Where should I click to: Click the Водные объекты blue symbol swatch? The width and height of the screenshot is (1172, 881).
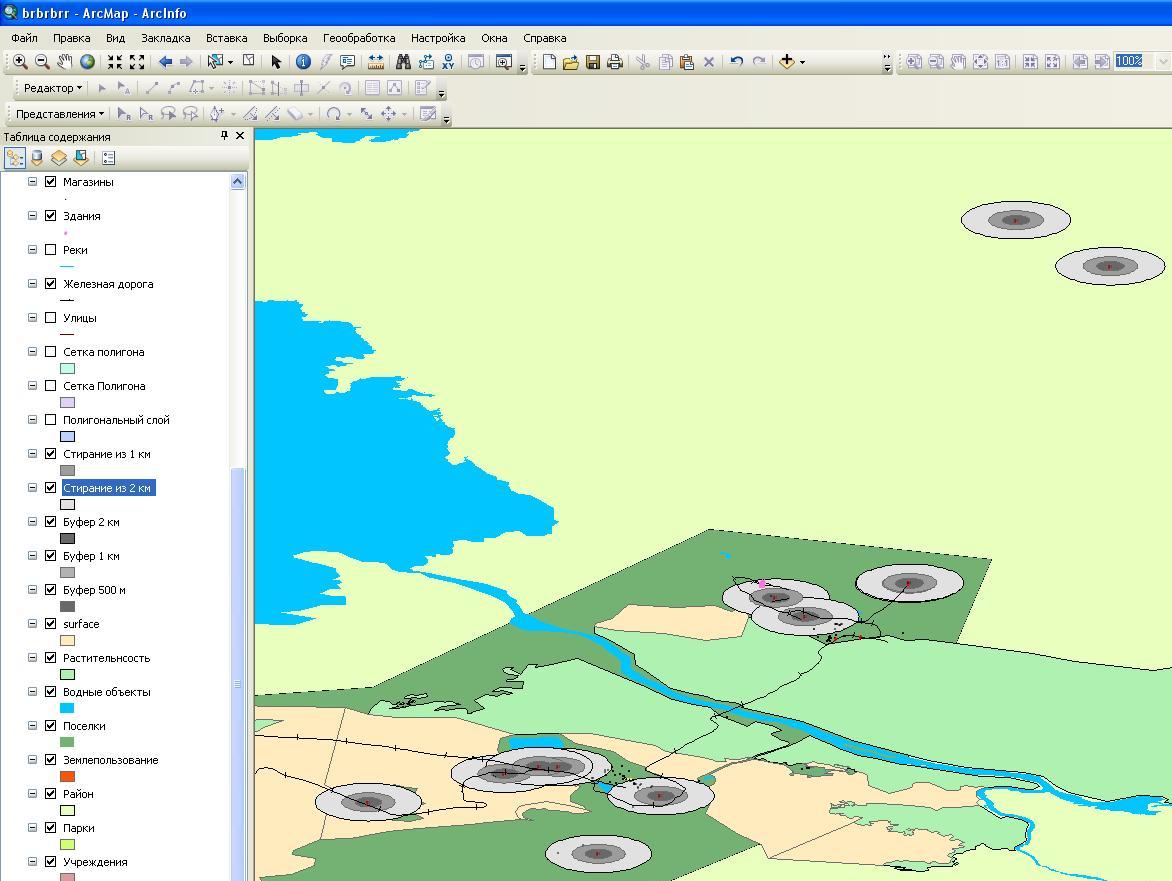[x=67, y=708]
